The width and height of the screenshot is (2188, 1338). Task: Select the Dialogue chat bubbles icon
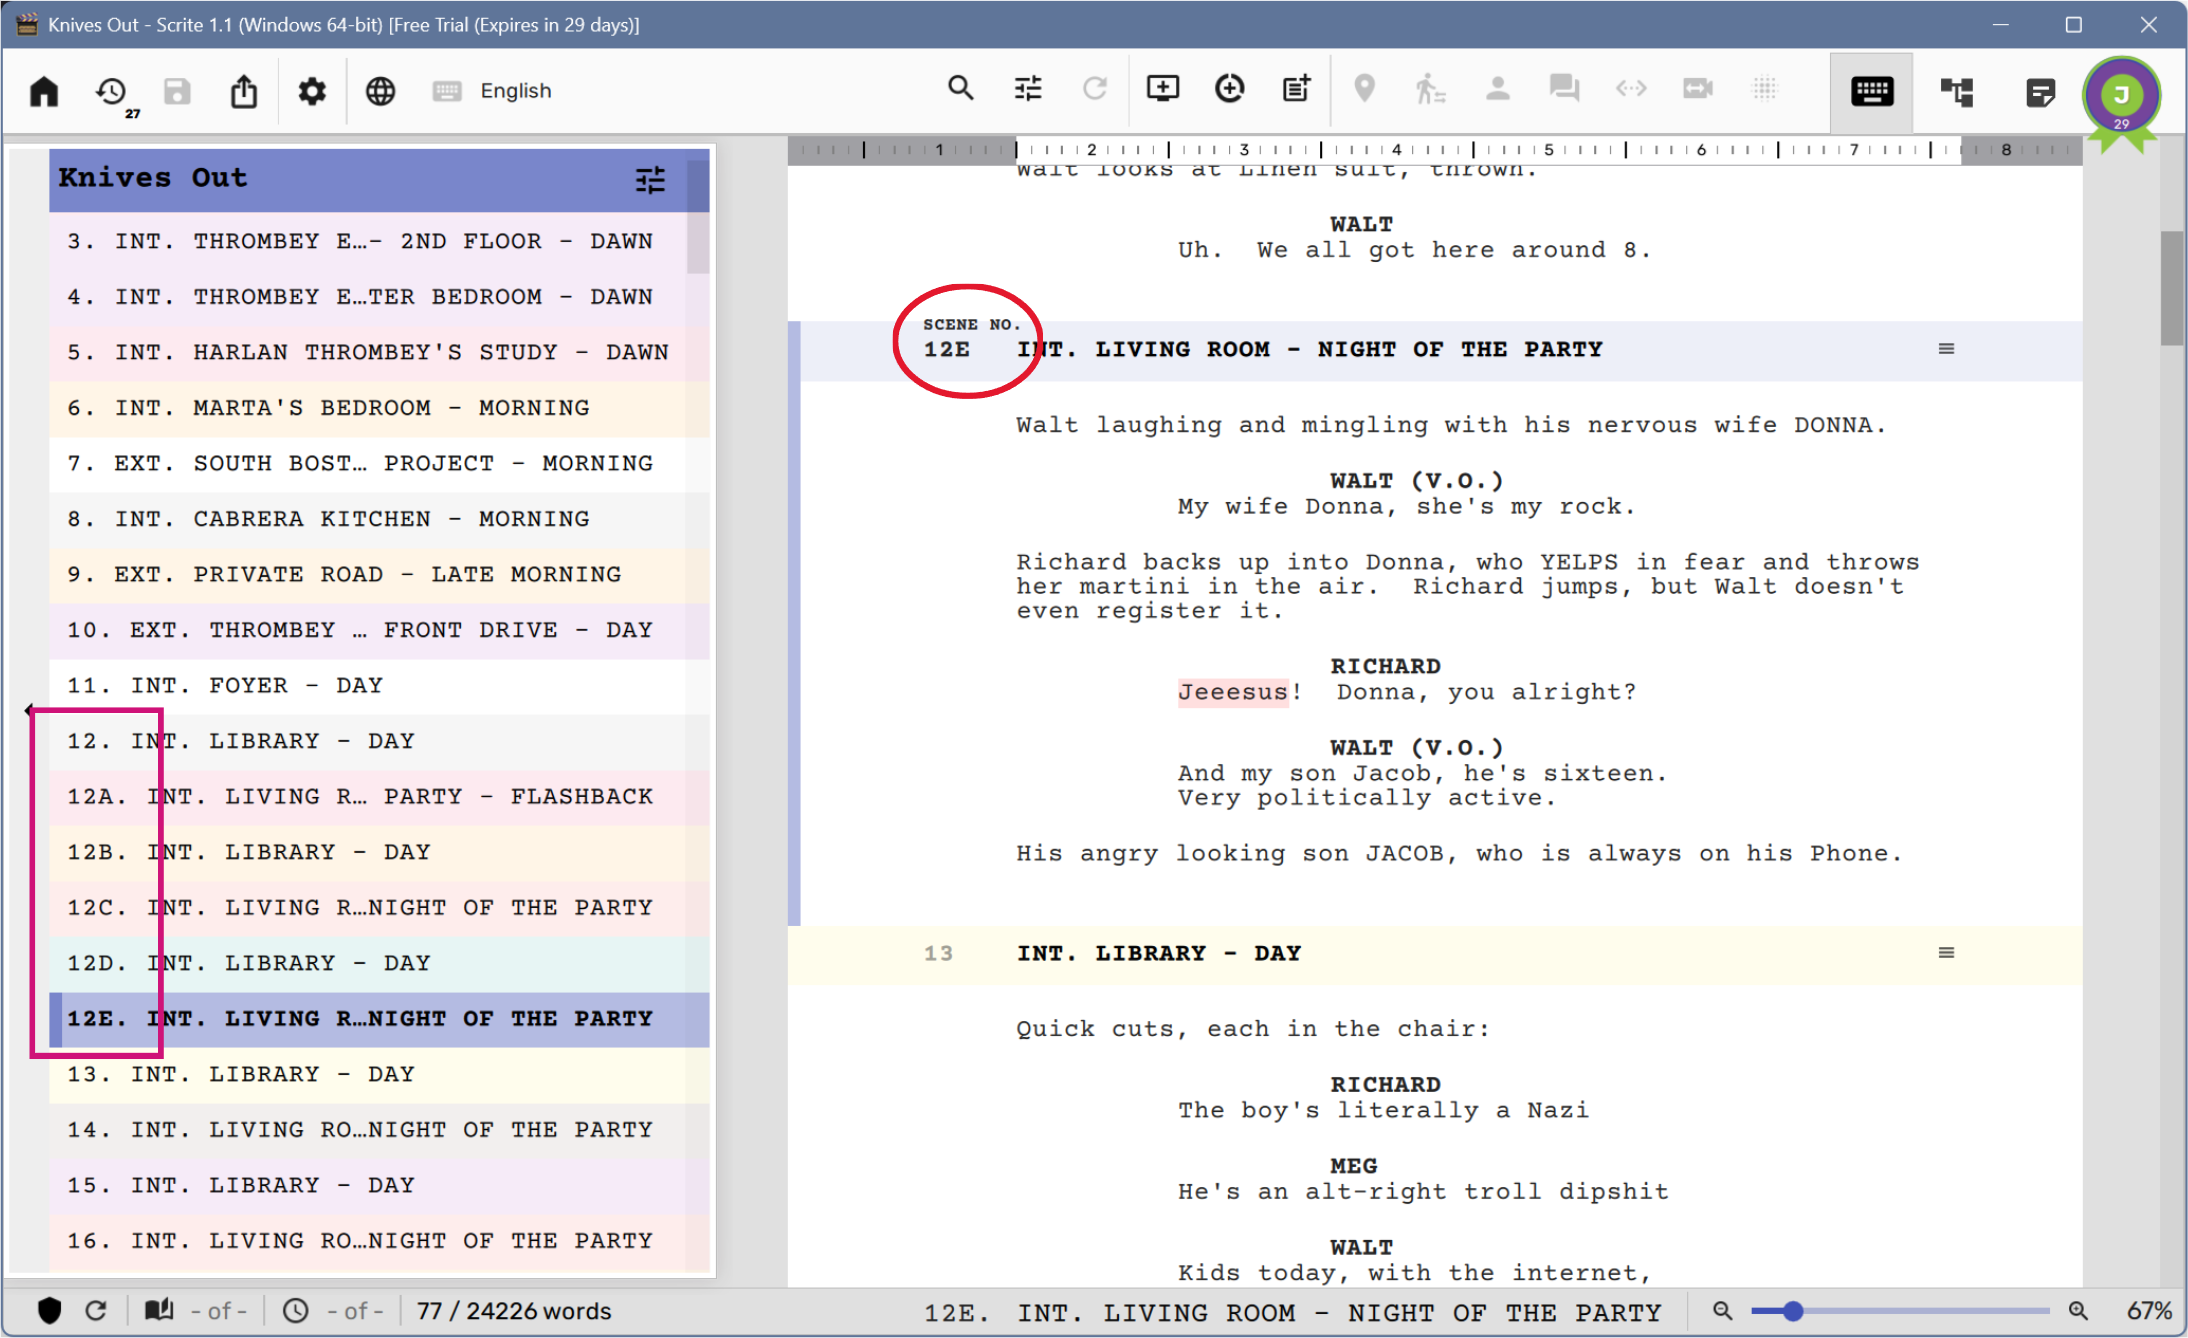[x=1564, y=88]
